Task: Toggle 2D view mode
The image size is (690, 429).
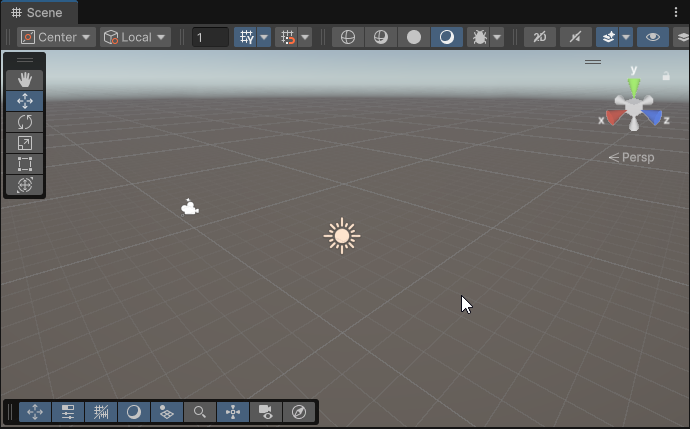Action: (x=540, y=37)
